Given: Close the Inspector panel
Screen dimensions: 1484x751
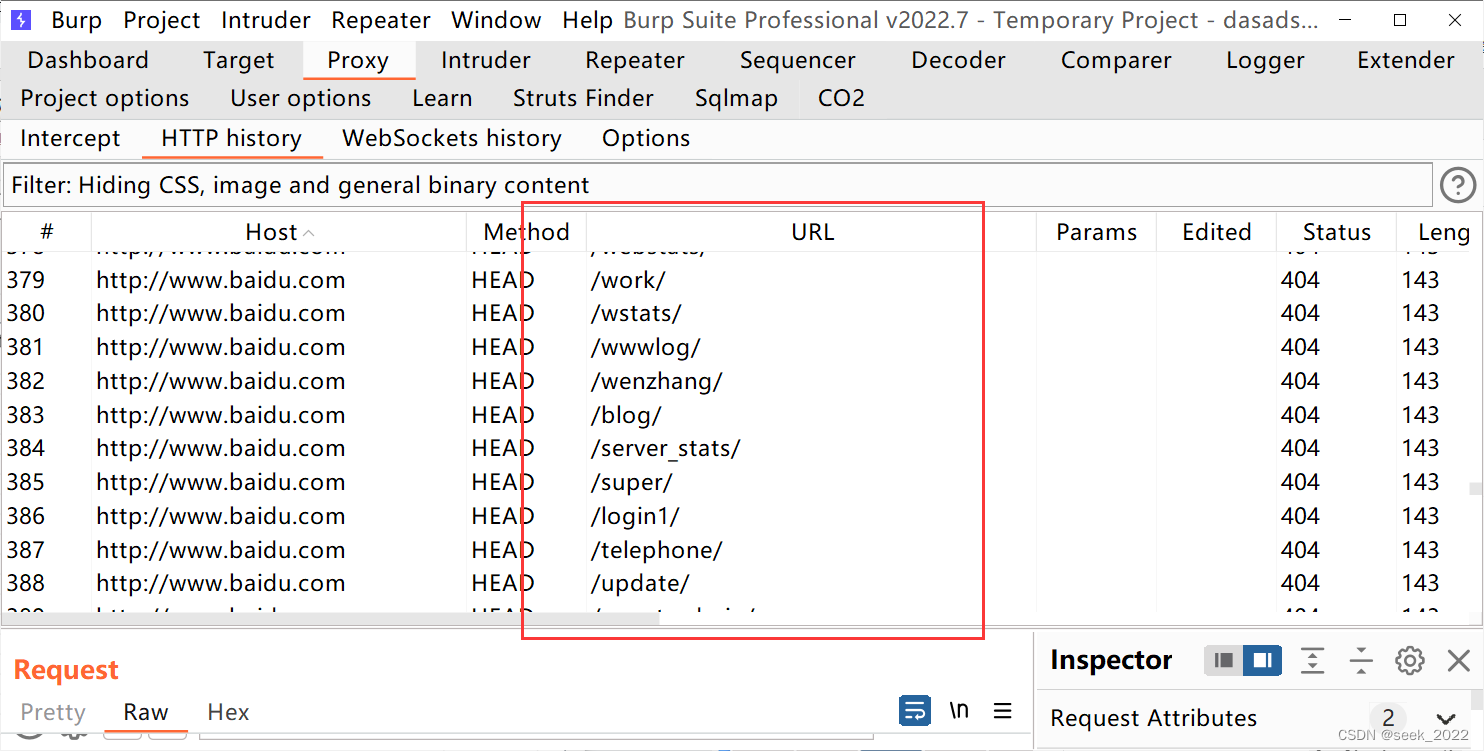Looking at the screenshot, I should tap(1459, 660).
